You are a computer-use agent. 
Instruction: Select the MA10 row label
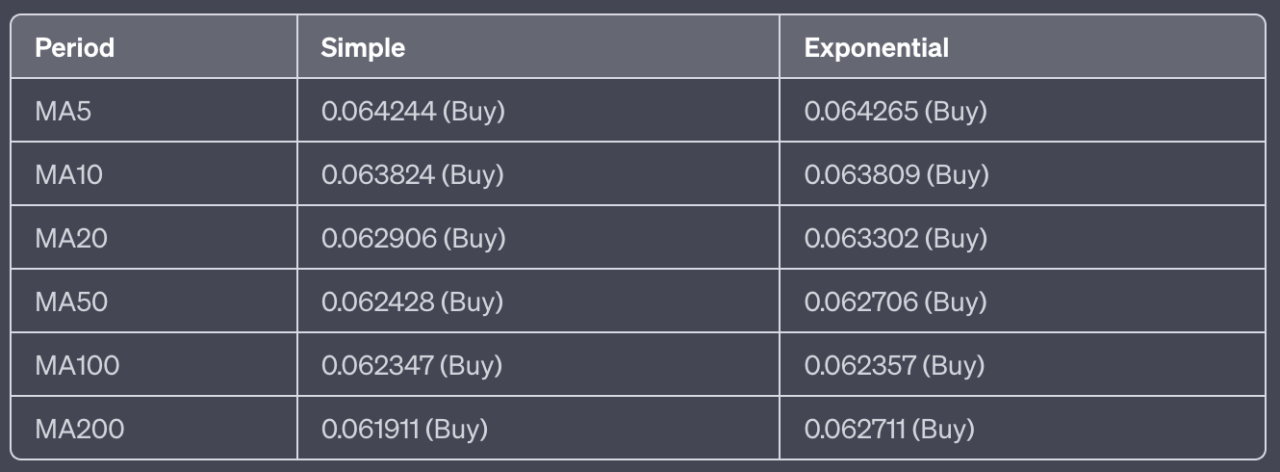(69, 175)
